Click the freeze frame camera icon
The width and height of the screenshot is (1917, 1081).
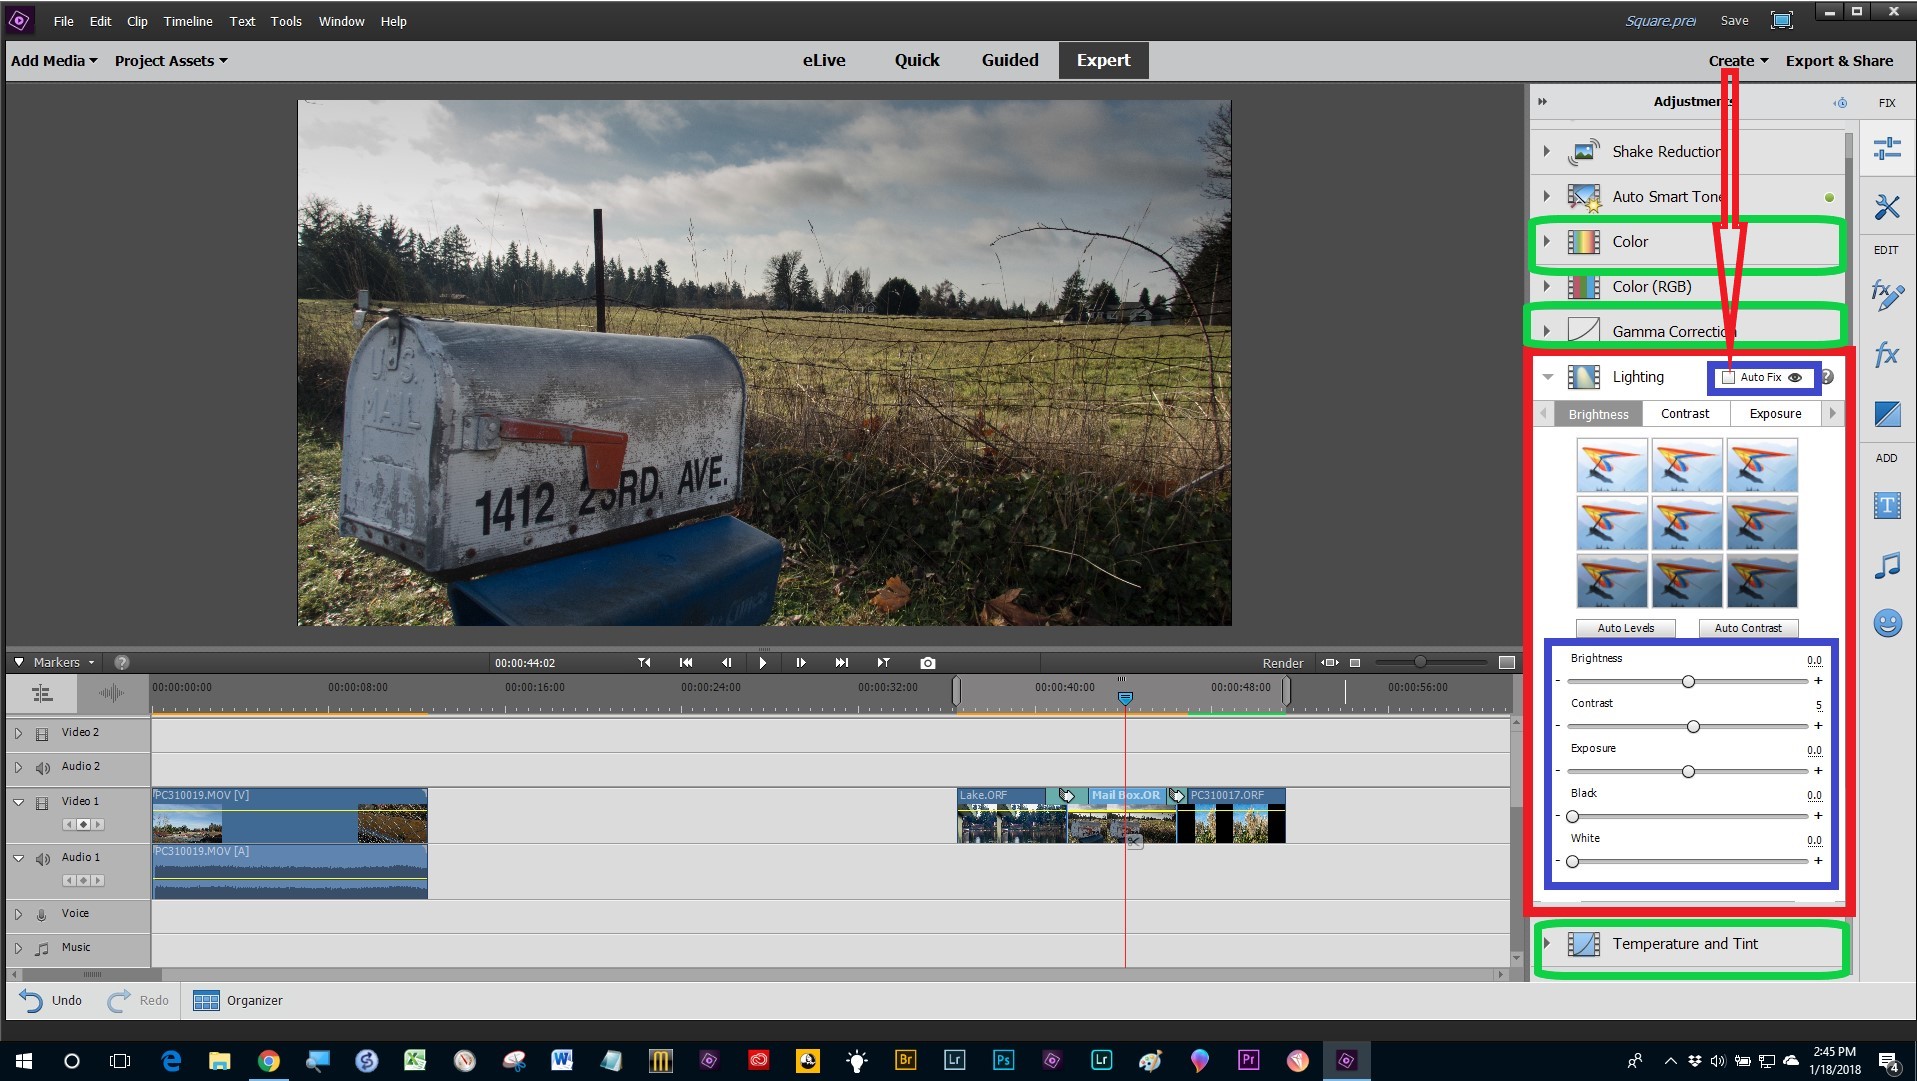pyautogui.click(x=927, y=663)
